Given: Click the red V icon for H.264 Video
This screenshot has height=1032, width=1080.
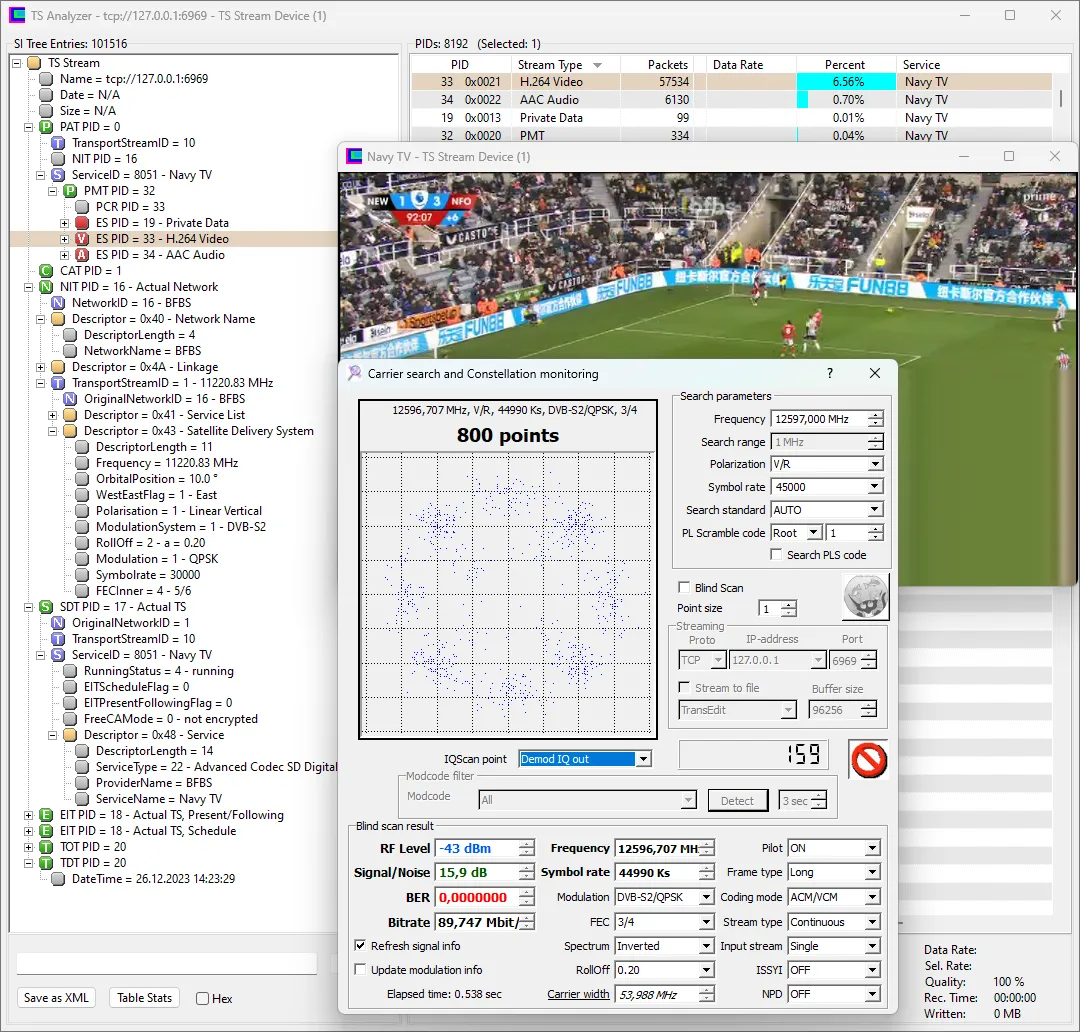Looking at the screenshot, I should 82,239.
